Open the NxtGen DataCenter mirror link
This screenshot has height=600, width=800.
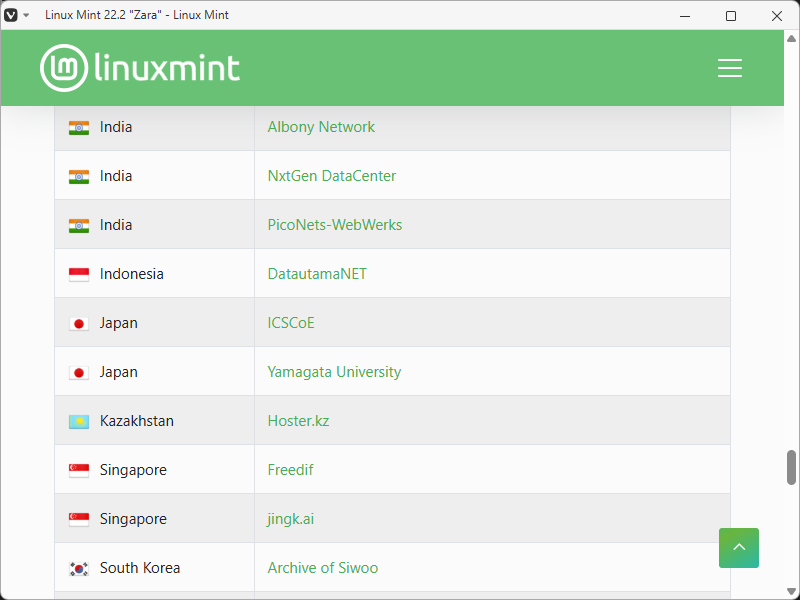coord(331,176)
